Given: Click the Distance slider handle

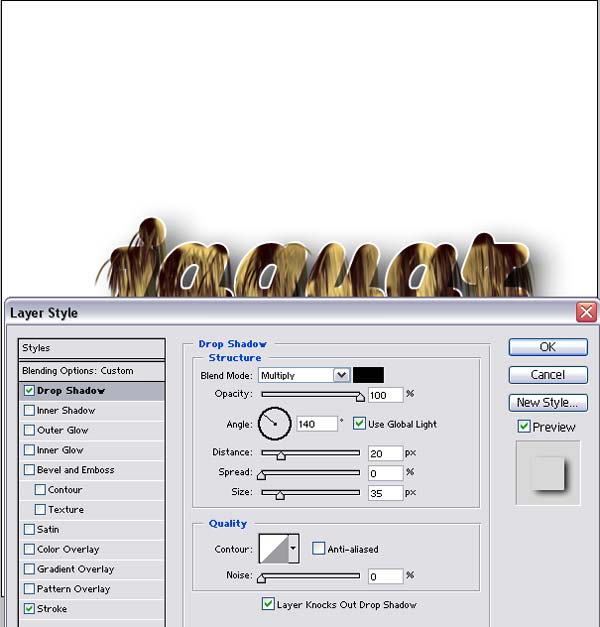Looking at the screenshot, I should tap(281, 455).
